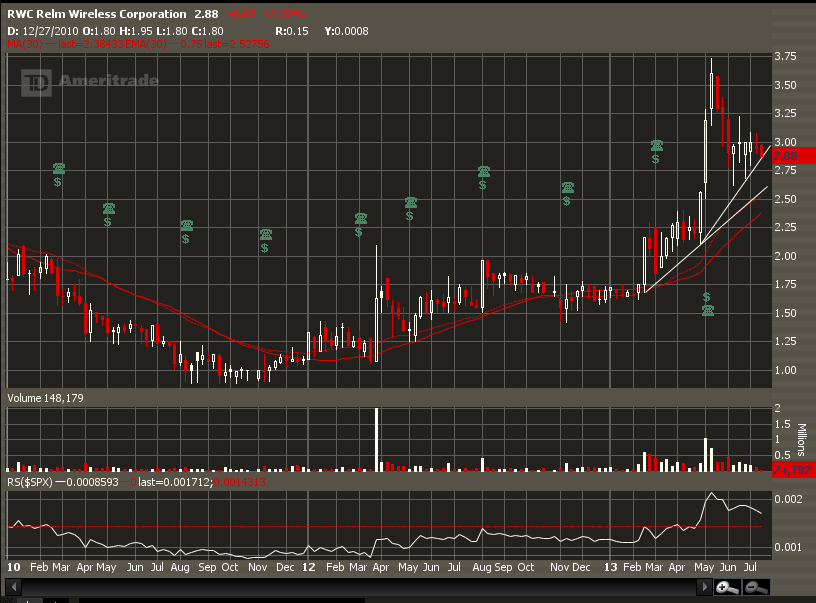Click the phone event icon near November 2010
Image resolution: width=816 pixels, height=603 pixels.
[x=265, y=235]
